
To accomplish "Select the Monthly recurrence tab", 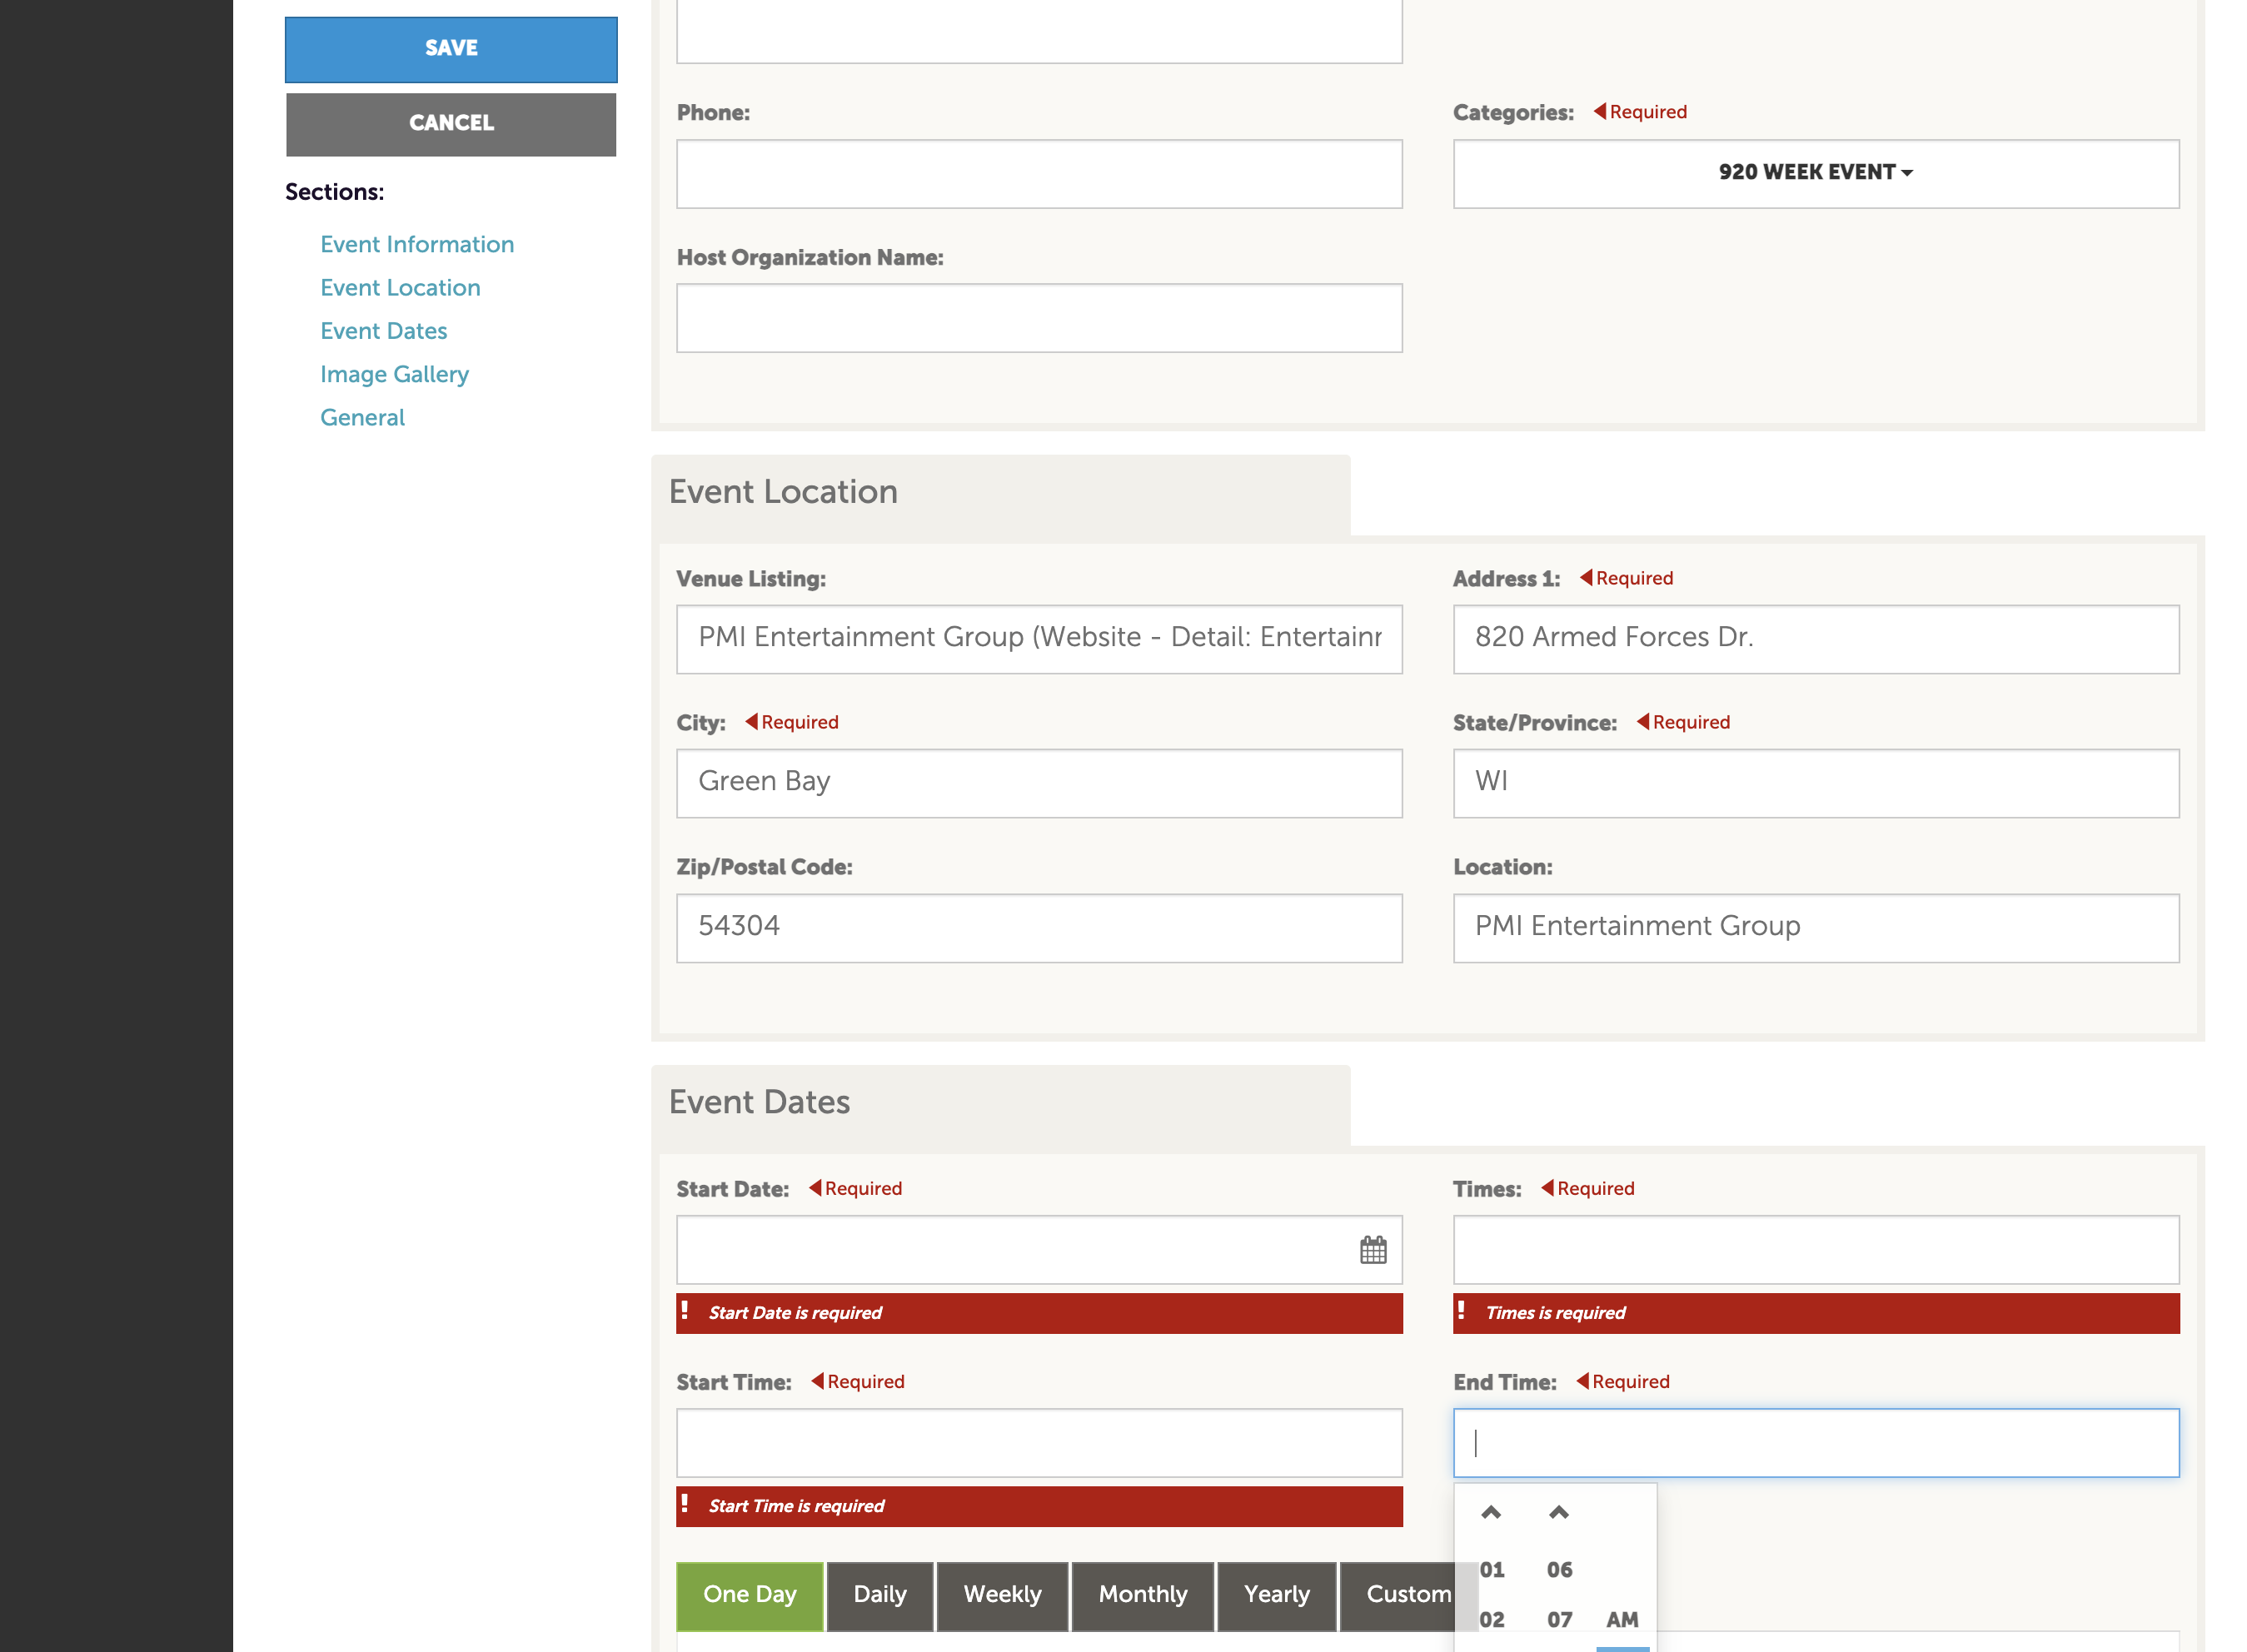I will [x=1143, y=1596].
